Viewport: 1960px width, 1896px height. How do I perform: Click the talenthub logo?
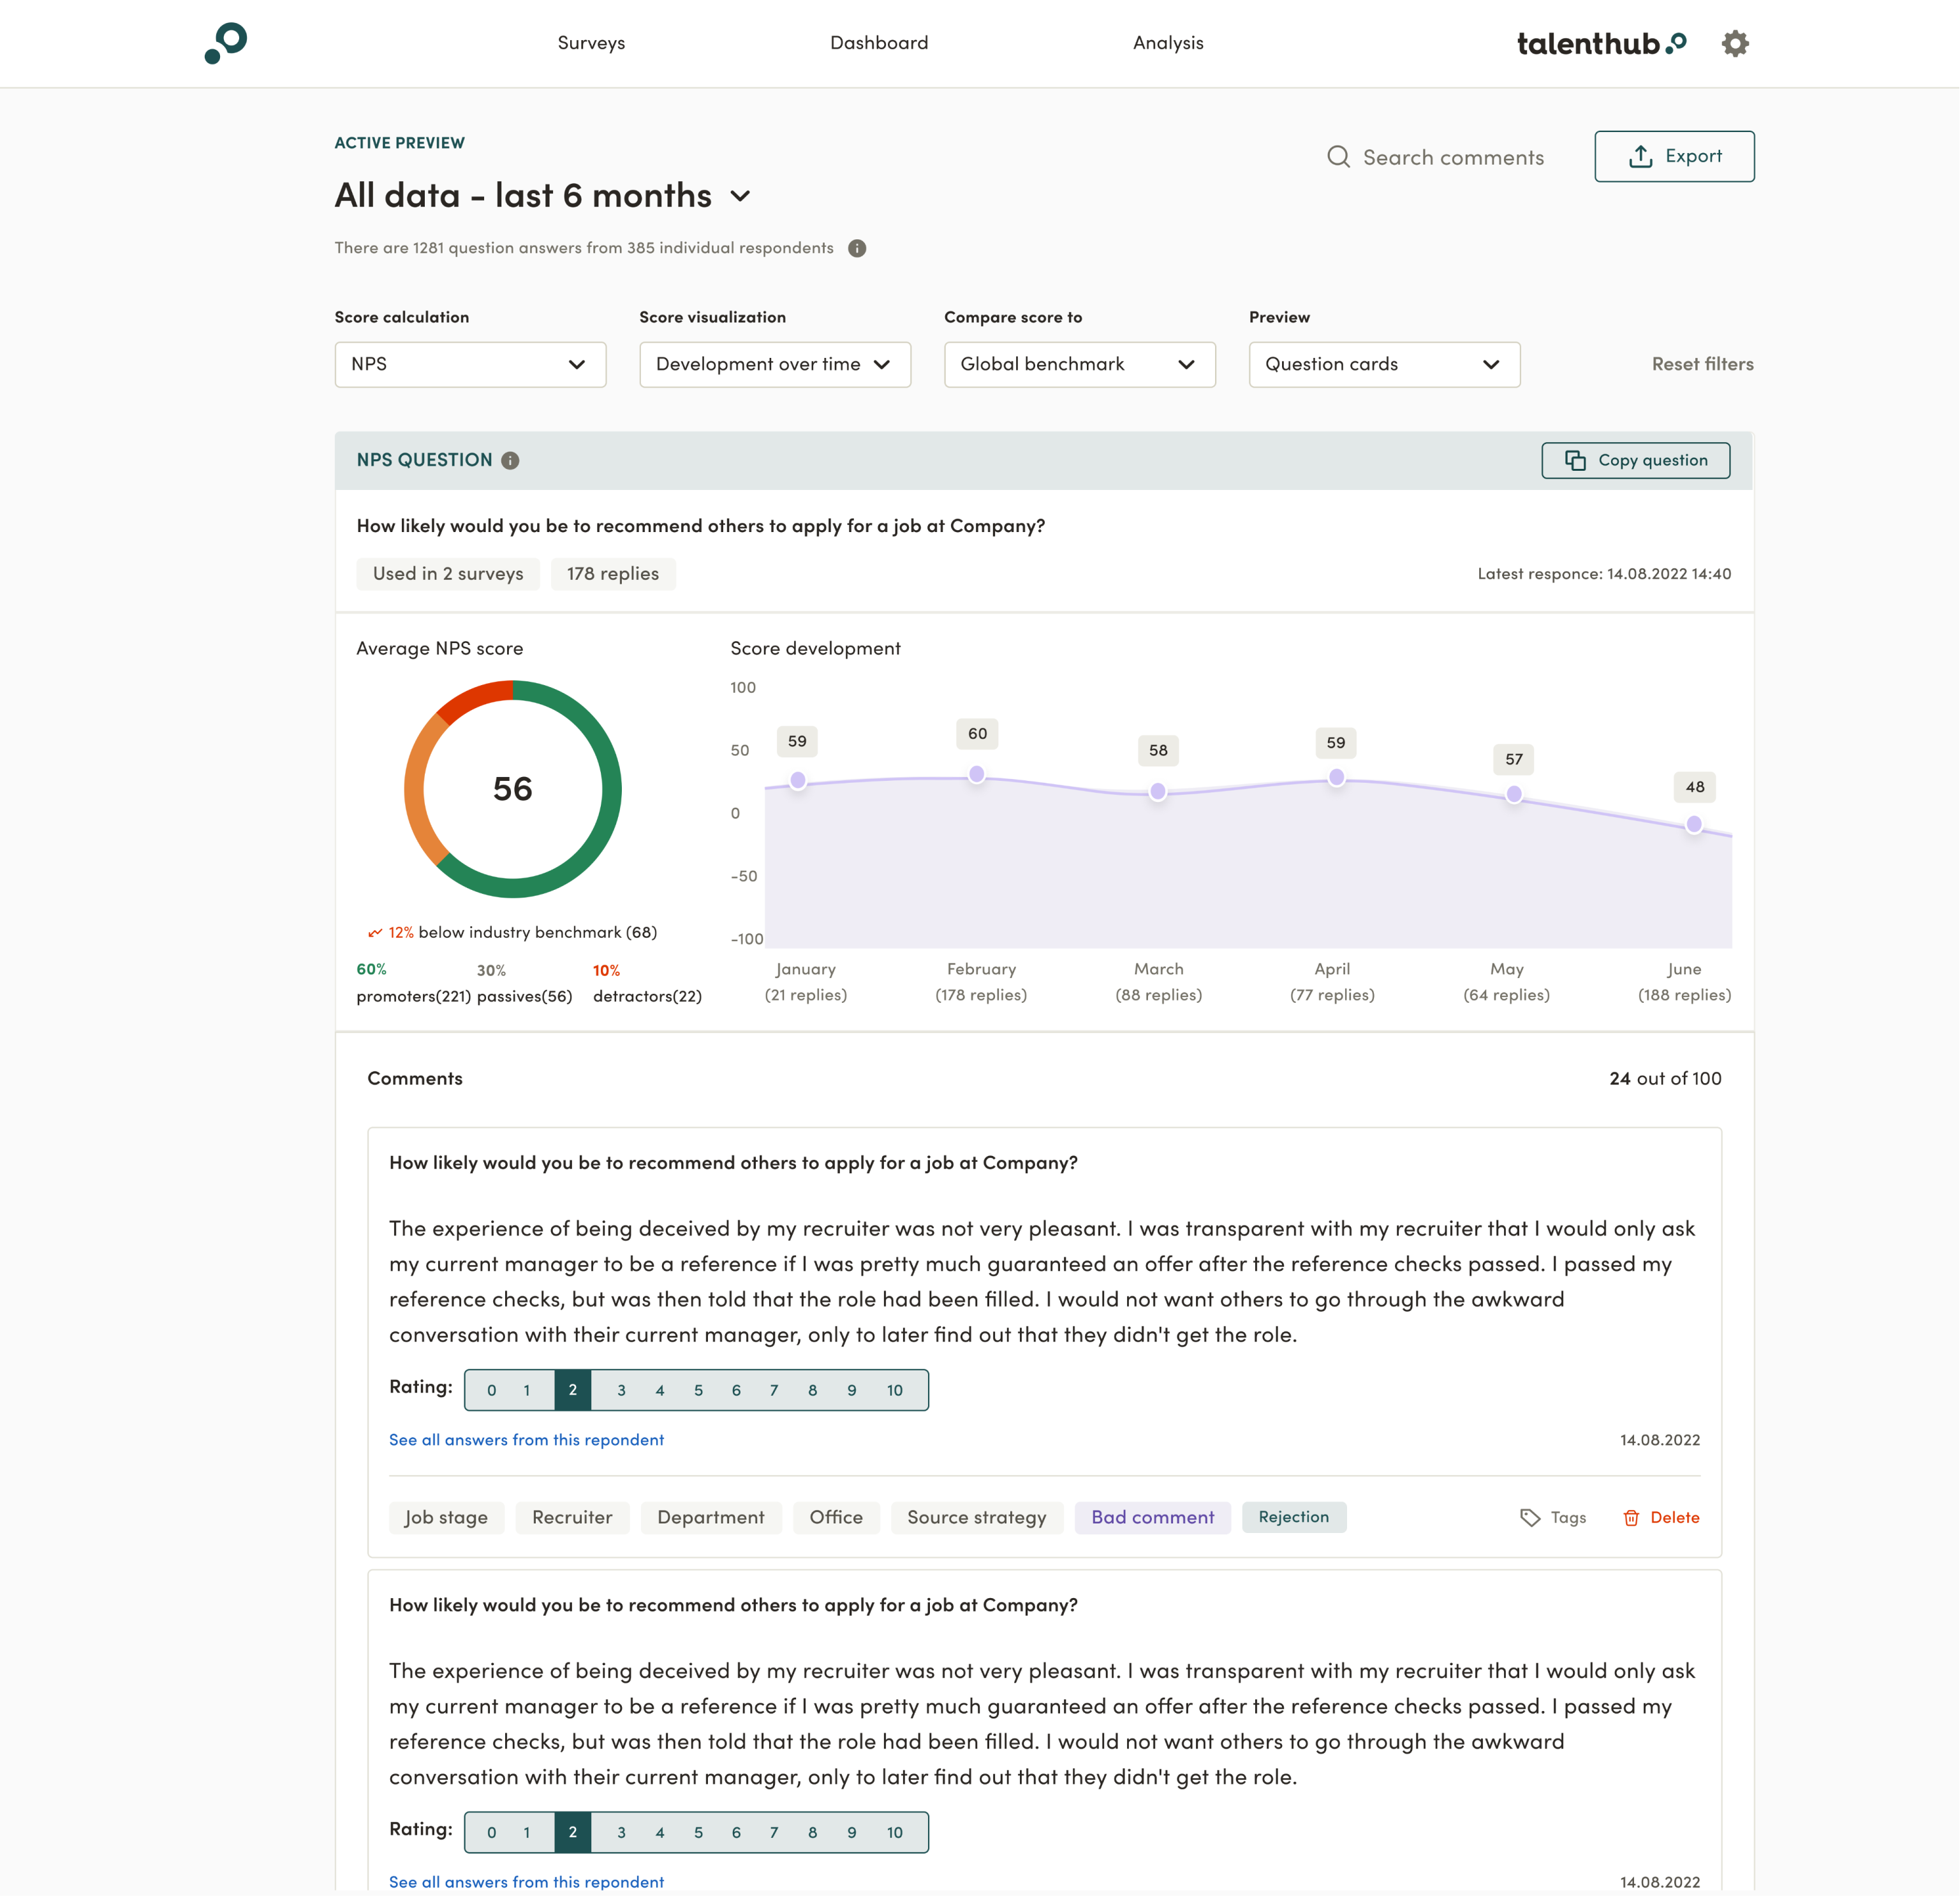[1599, 43]
